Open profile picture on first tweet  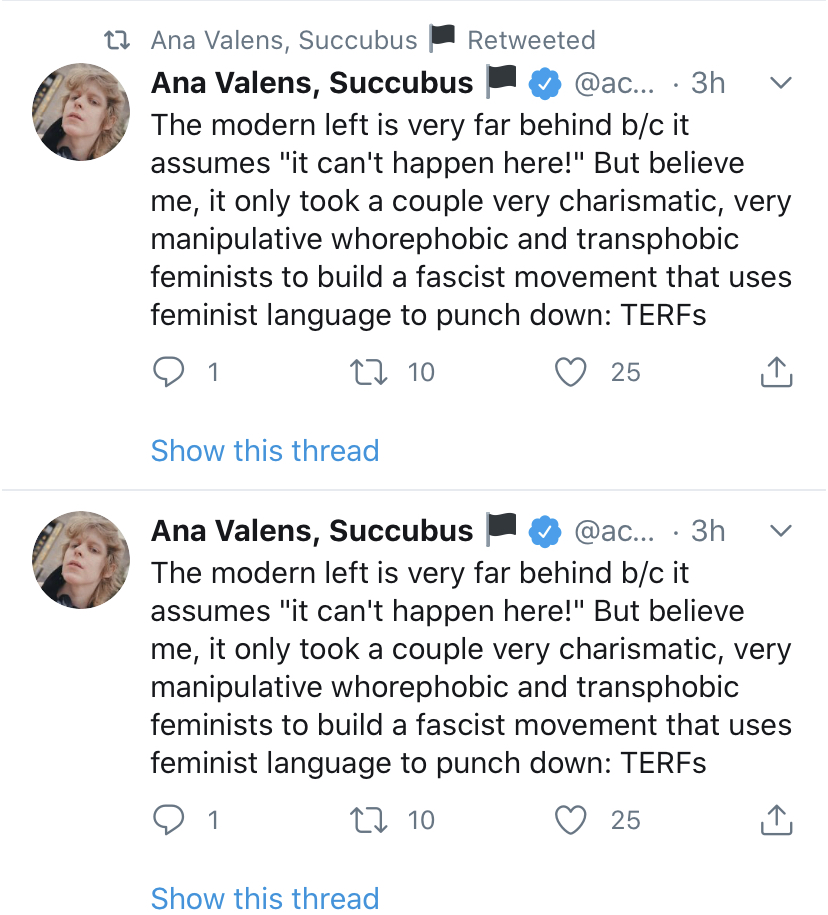pyautogui.click(x=82, y=112)
